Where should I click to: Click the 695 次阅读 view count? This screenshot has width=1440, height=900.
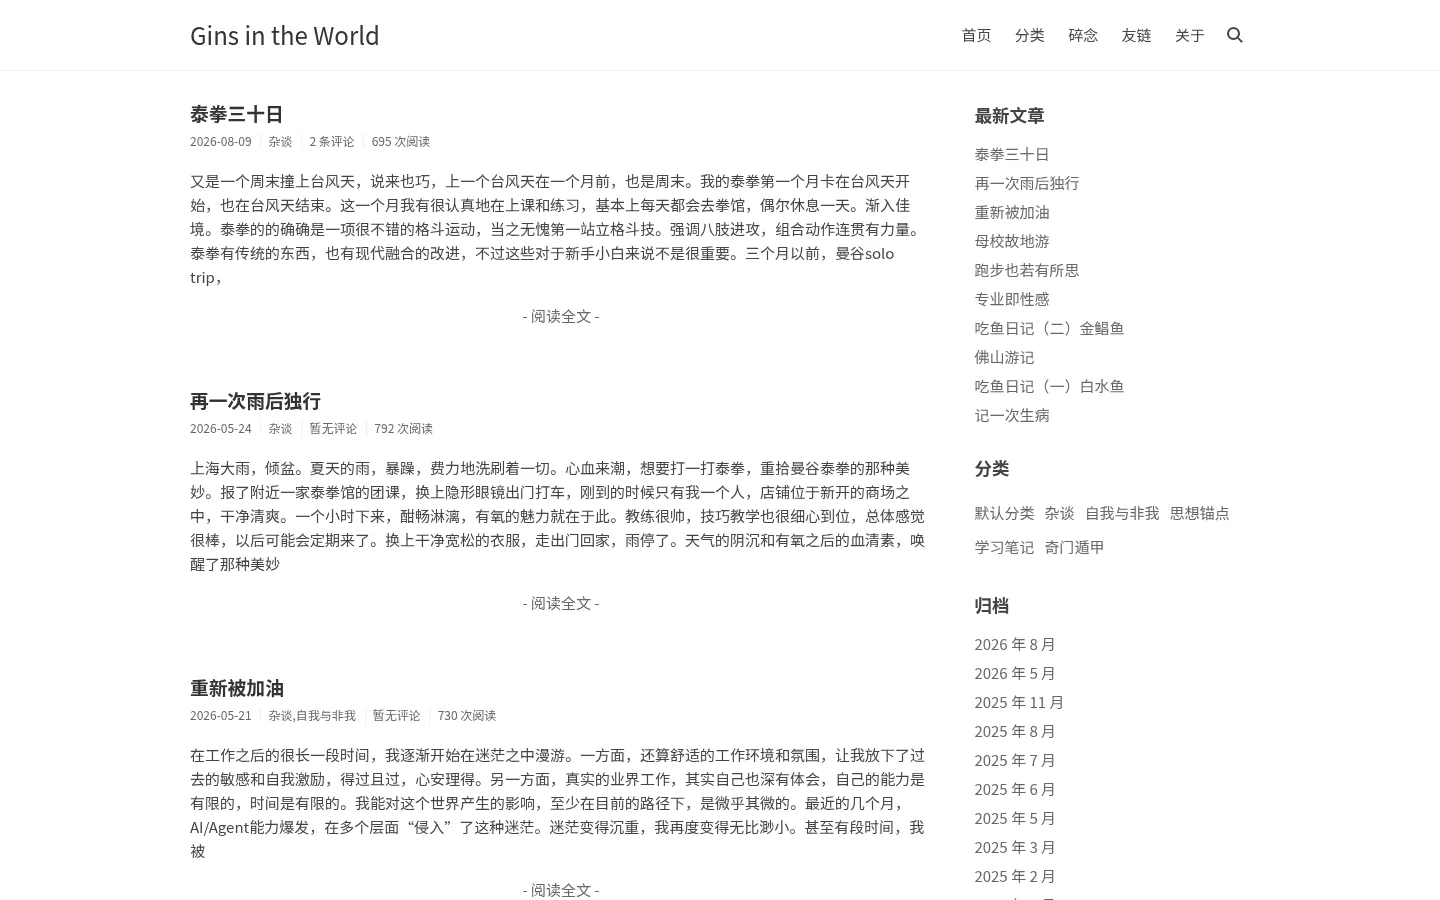(x=401, y=142)
